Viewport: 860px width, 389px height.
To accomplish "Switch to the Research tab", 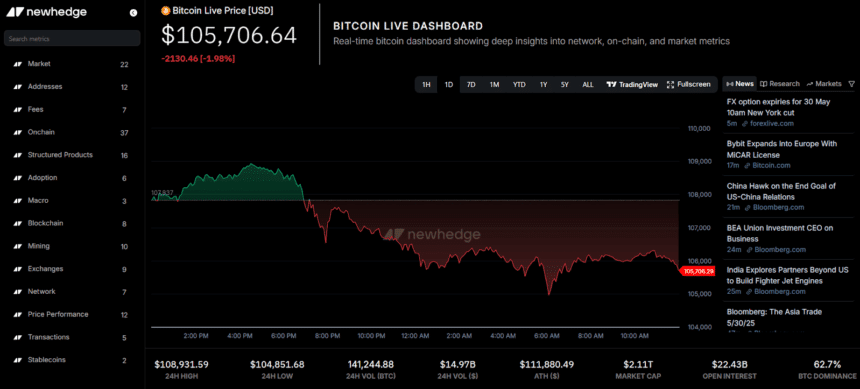I will (x=779, y=84).
